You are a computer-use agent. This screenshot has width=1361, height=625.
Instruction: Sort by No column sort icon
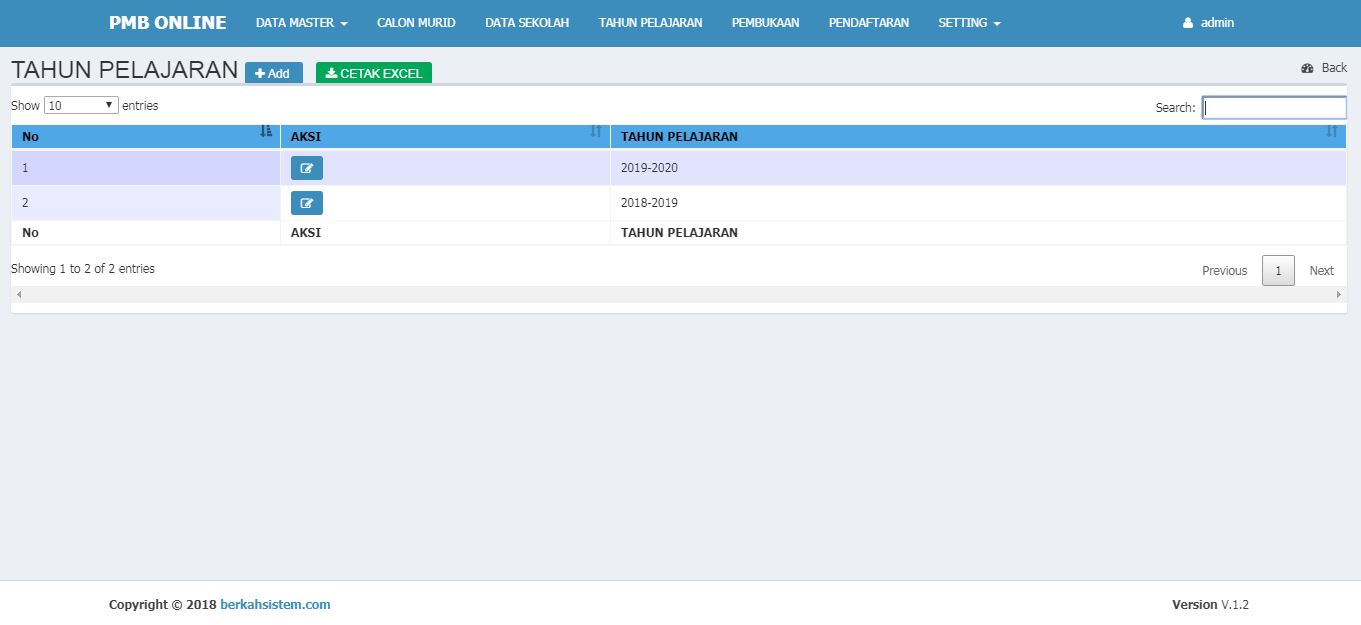point(266,132)
